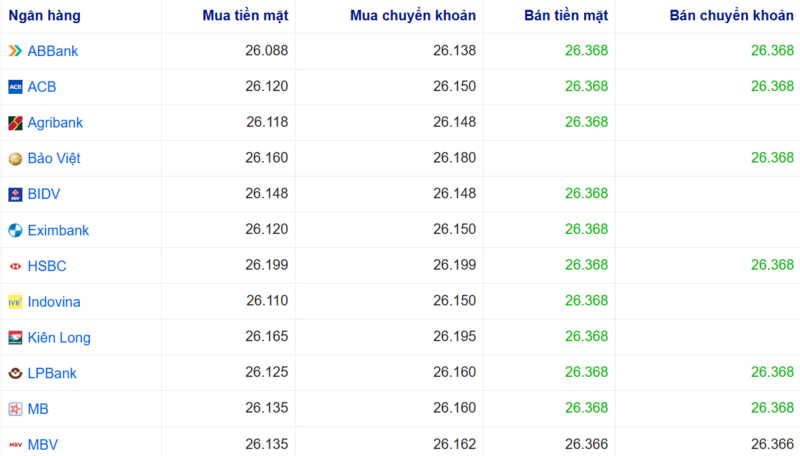Click the Kiên Long logo icon
Image resolution: width=800 pixels, height=456 pixels.
pyautogui.click(x=15, y=338)
